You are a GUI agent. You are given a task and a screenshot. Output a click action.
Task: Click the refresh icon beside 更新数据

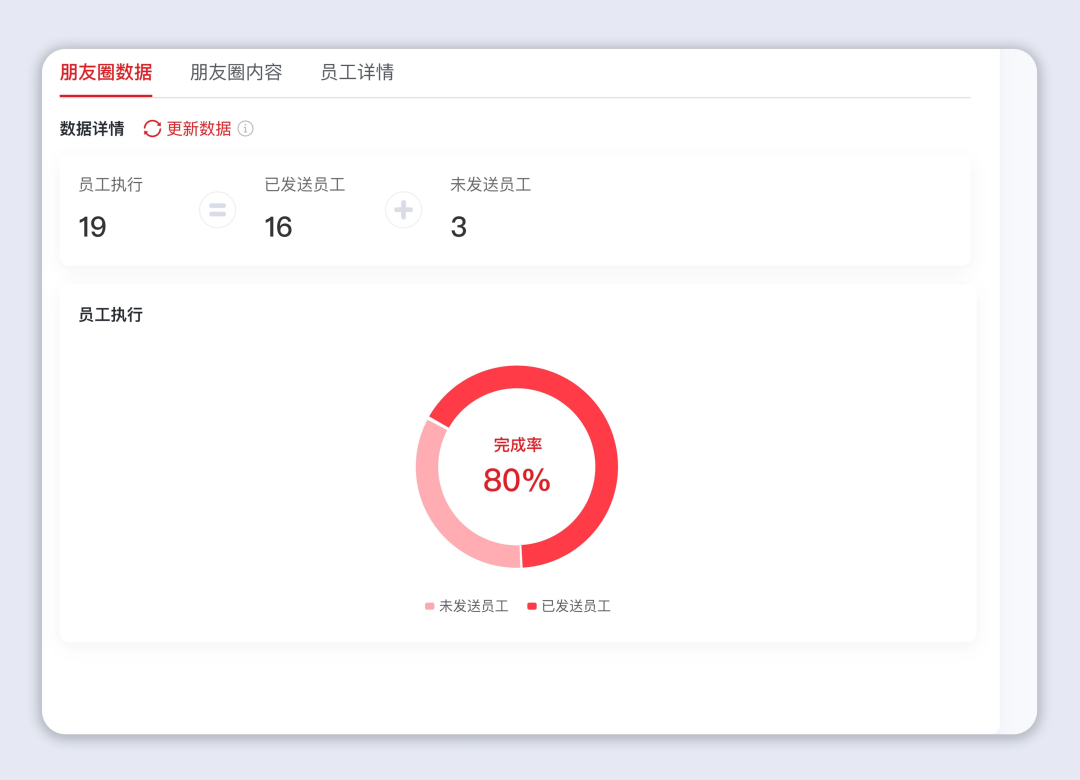click(152, 129)
